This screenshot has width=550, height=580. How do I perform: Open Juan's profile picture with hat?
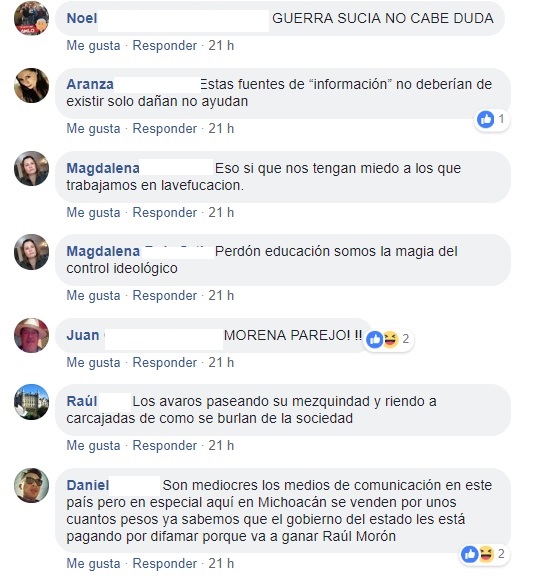(31, 335)
